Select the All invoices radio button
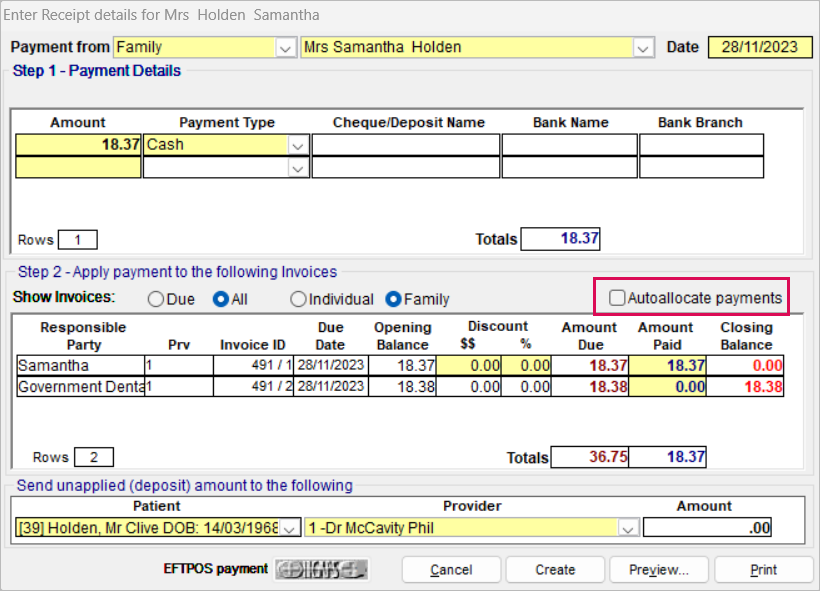Image resolution: width=820 pixels, height=591 pixels. (221, 299)
